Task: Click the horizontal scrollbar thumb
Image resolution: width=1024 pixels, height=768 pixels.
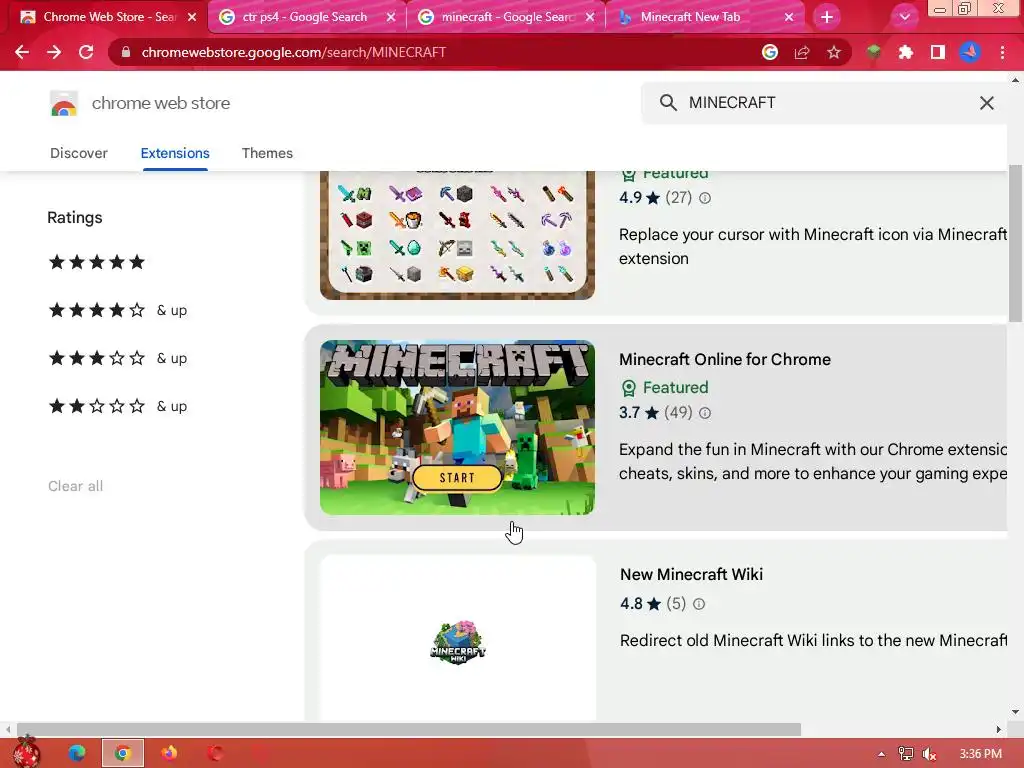Action: click(409, 729)
